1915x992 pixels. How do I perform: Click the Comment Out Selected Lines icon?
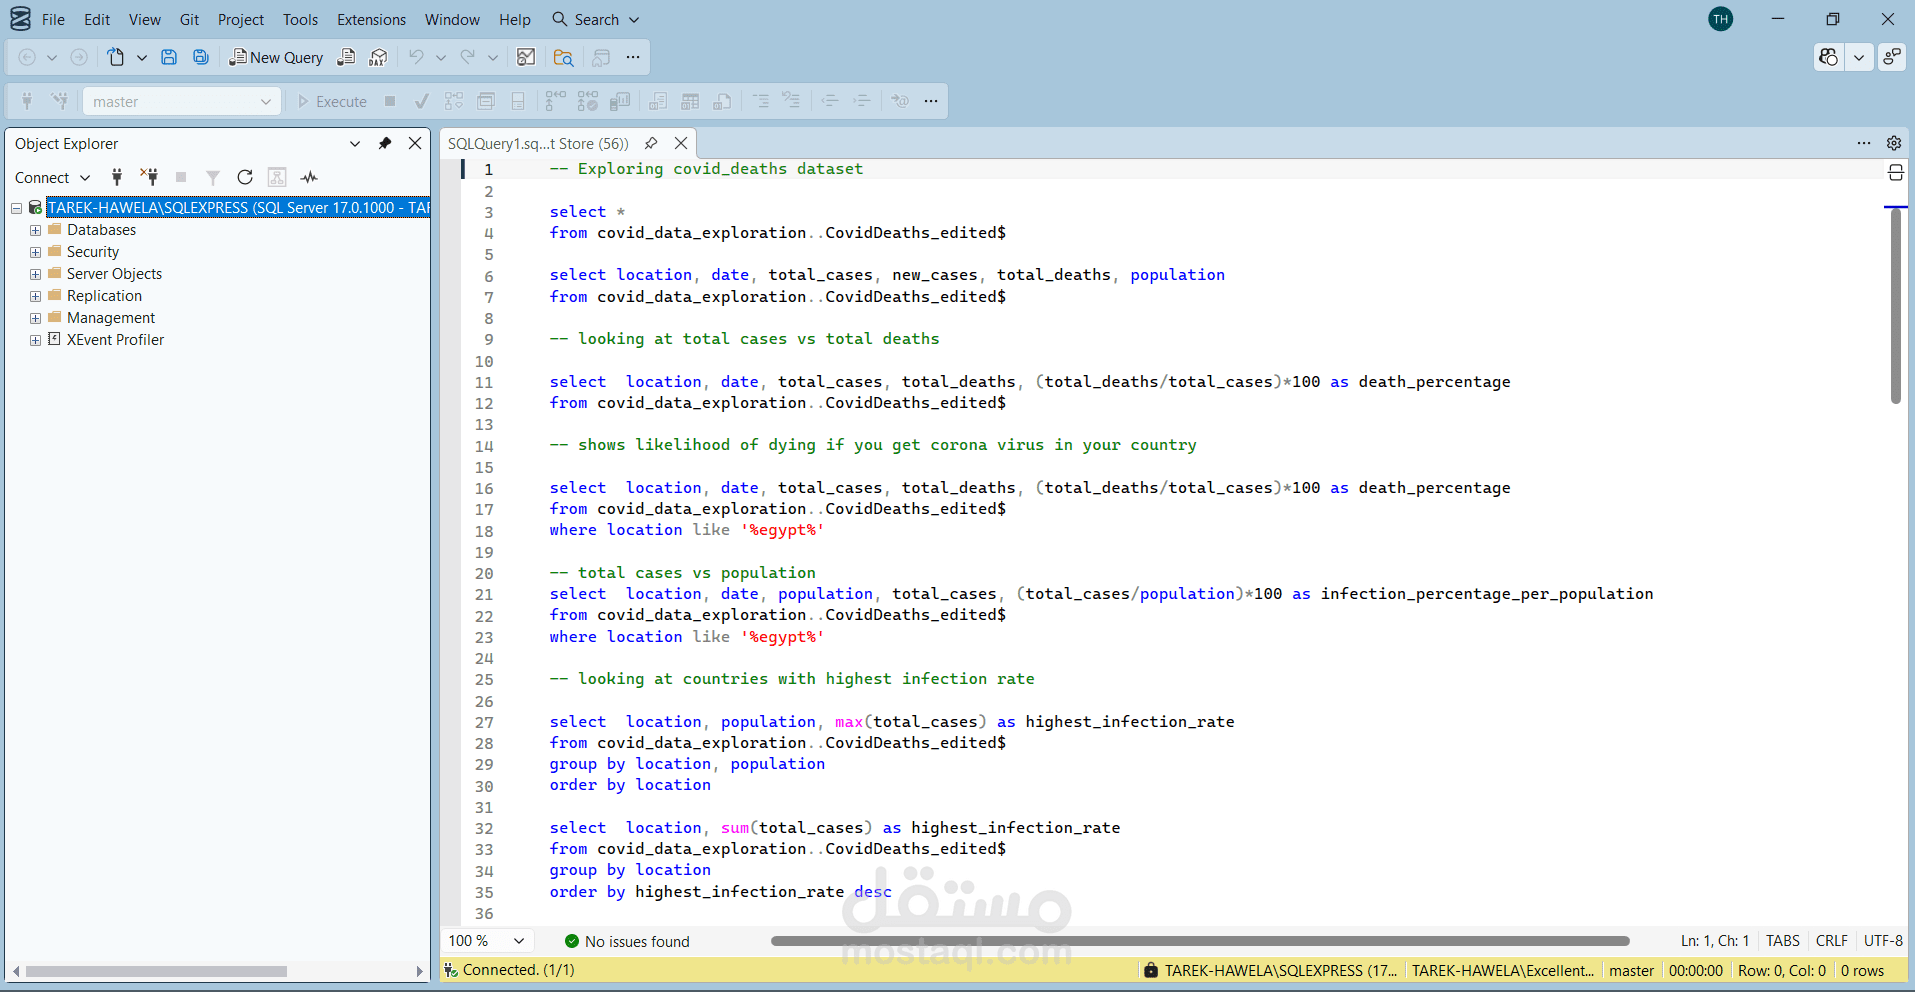761,101
